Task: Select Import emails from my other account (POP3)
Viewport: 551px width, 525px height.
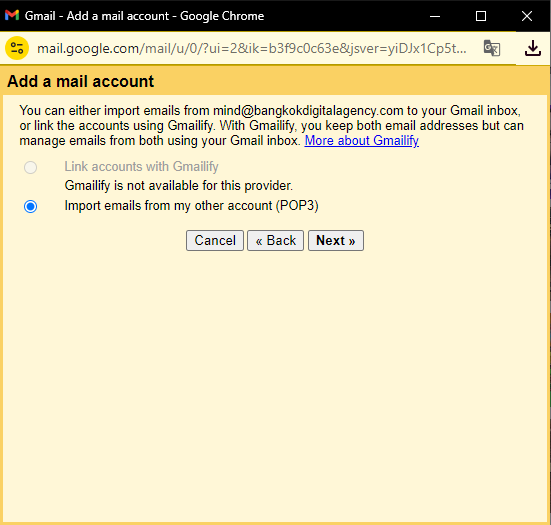Action: coord(31,206)
